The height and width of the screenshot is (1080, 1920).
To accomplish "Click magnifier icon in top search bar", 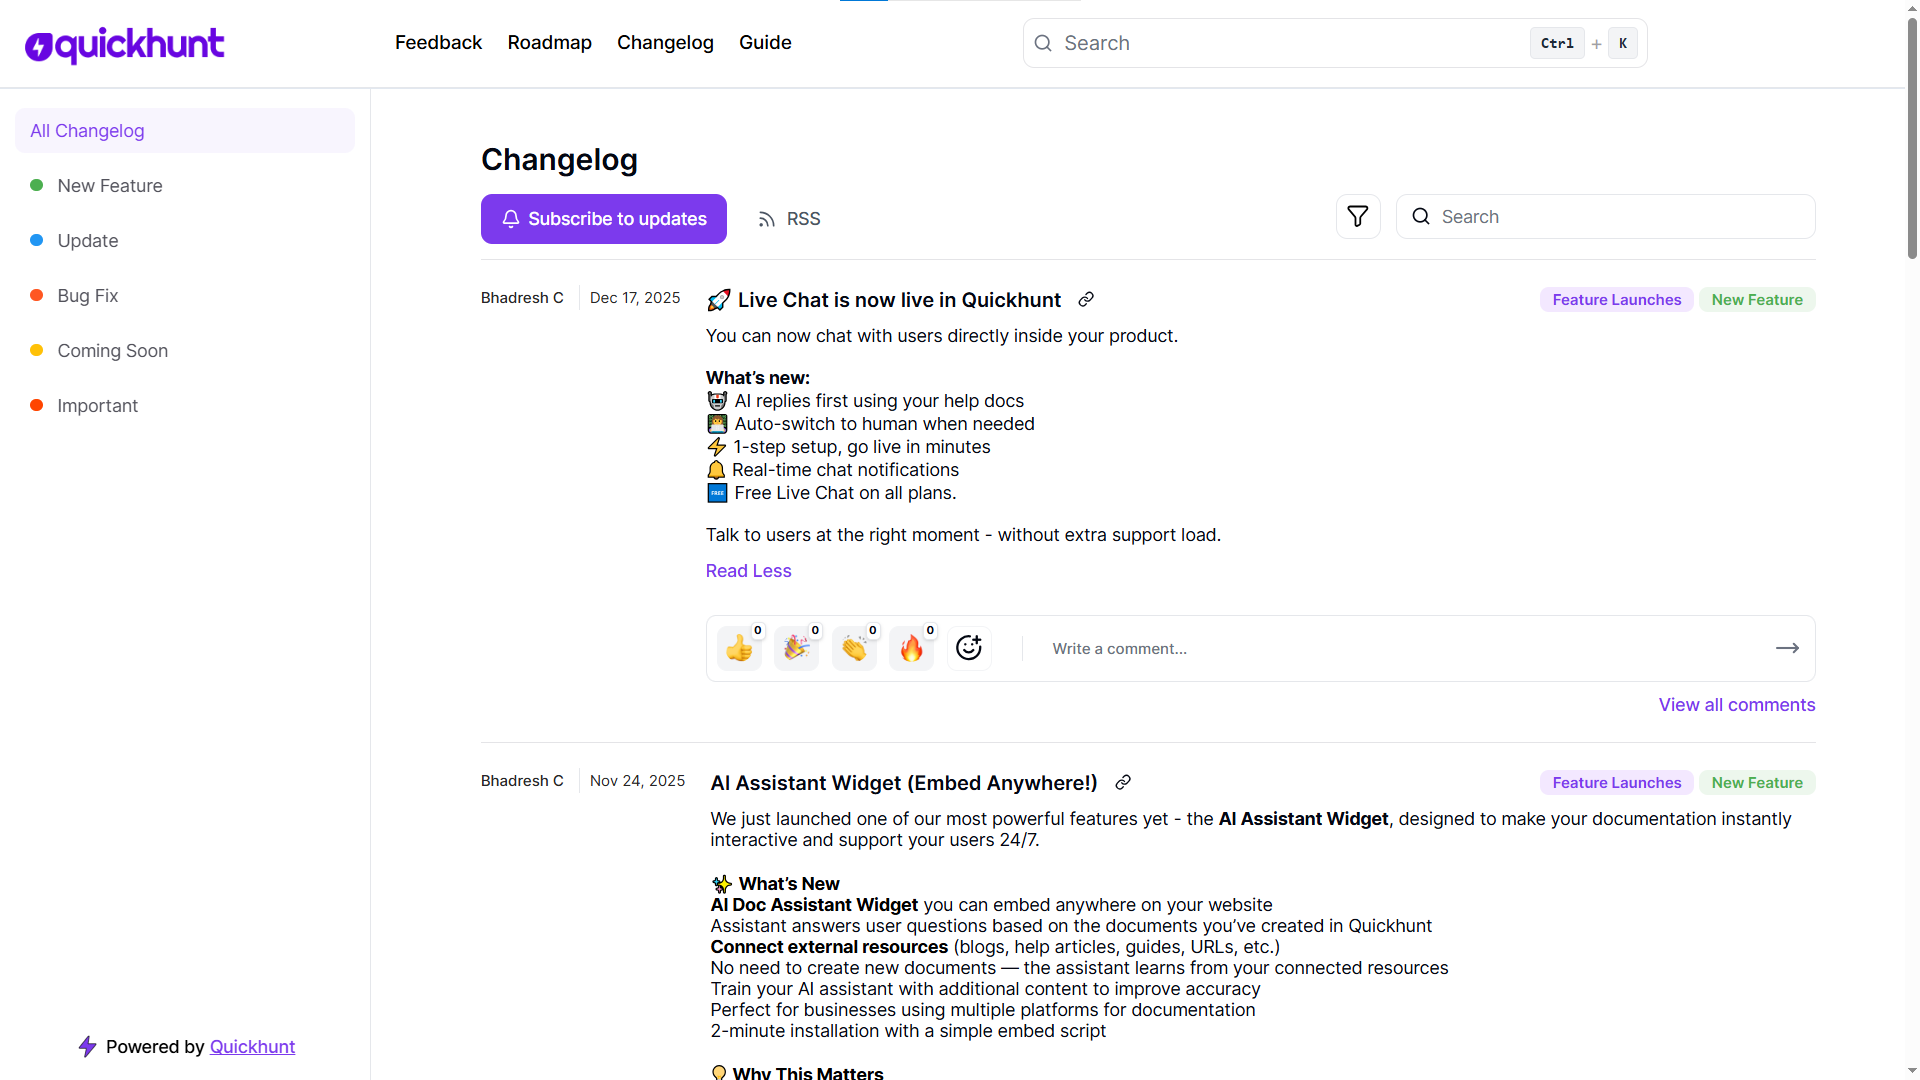I will click(x=1043, y=43).
